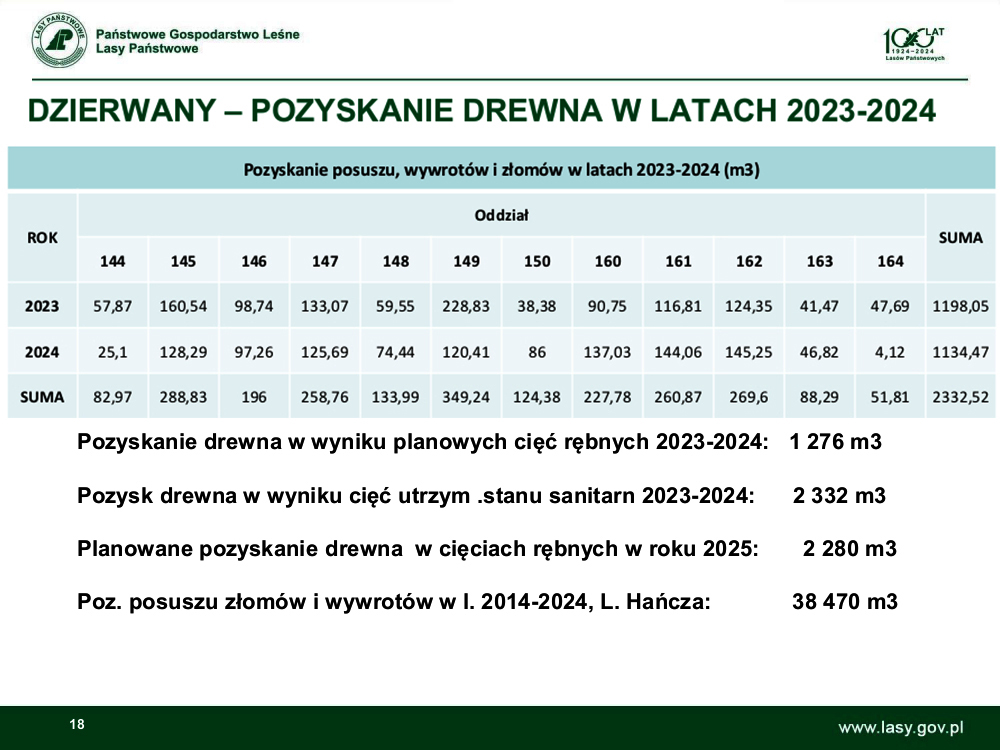Click the 100 LAT anniversary logo
1000x750 pixels.
click(914, 43)
